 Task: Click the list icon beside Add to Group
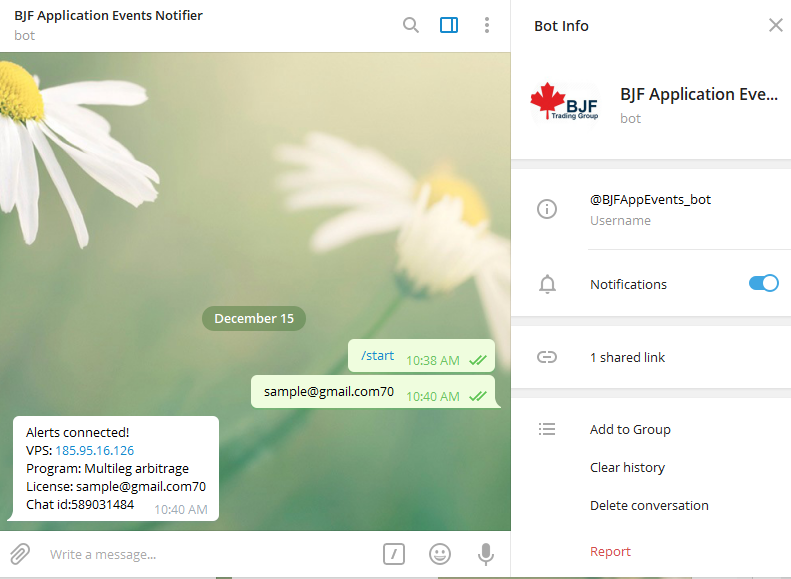tap(547, 429)
